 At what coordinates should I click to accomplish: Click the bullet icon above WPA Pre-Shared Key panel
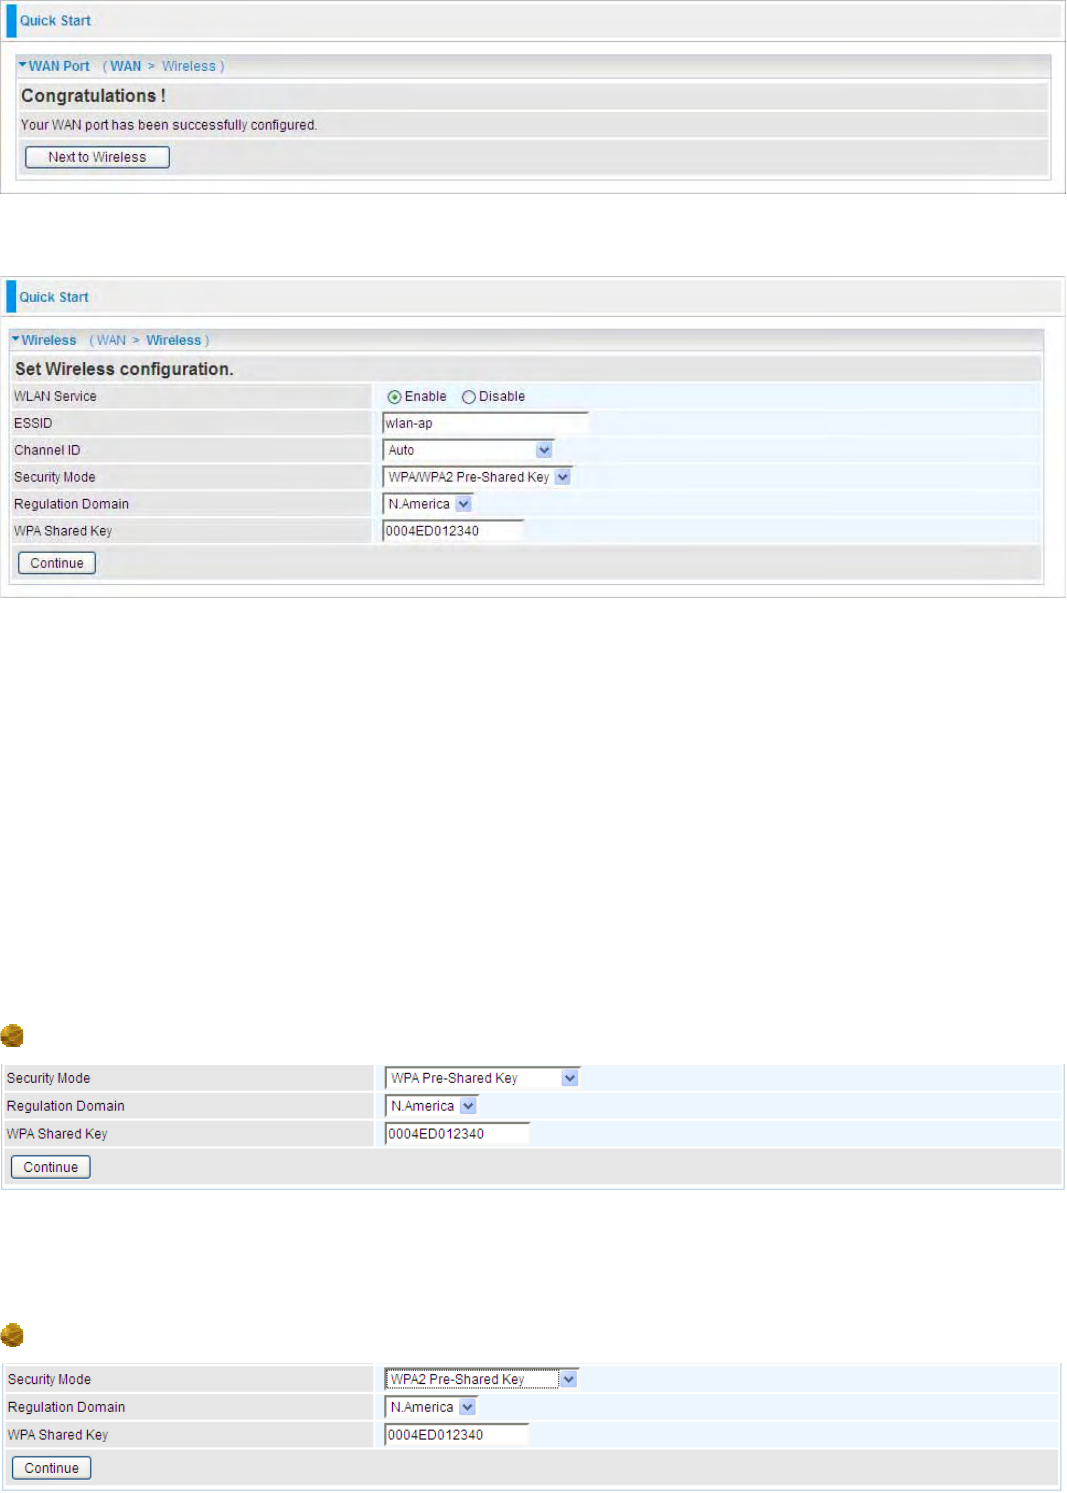pos(12,1035)
